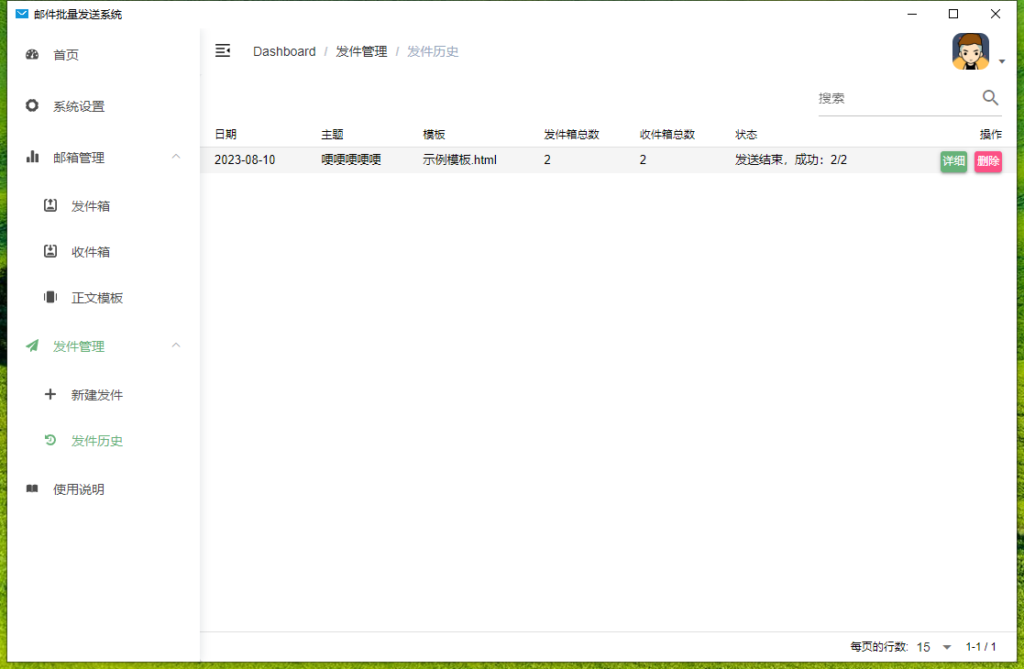This screenshot has height=669, width=1024.
Task: Delete the record using the 删除 button
Action: tap(988, 161)
